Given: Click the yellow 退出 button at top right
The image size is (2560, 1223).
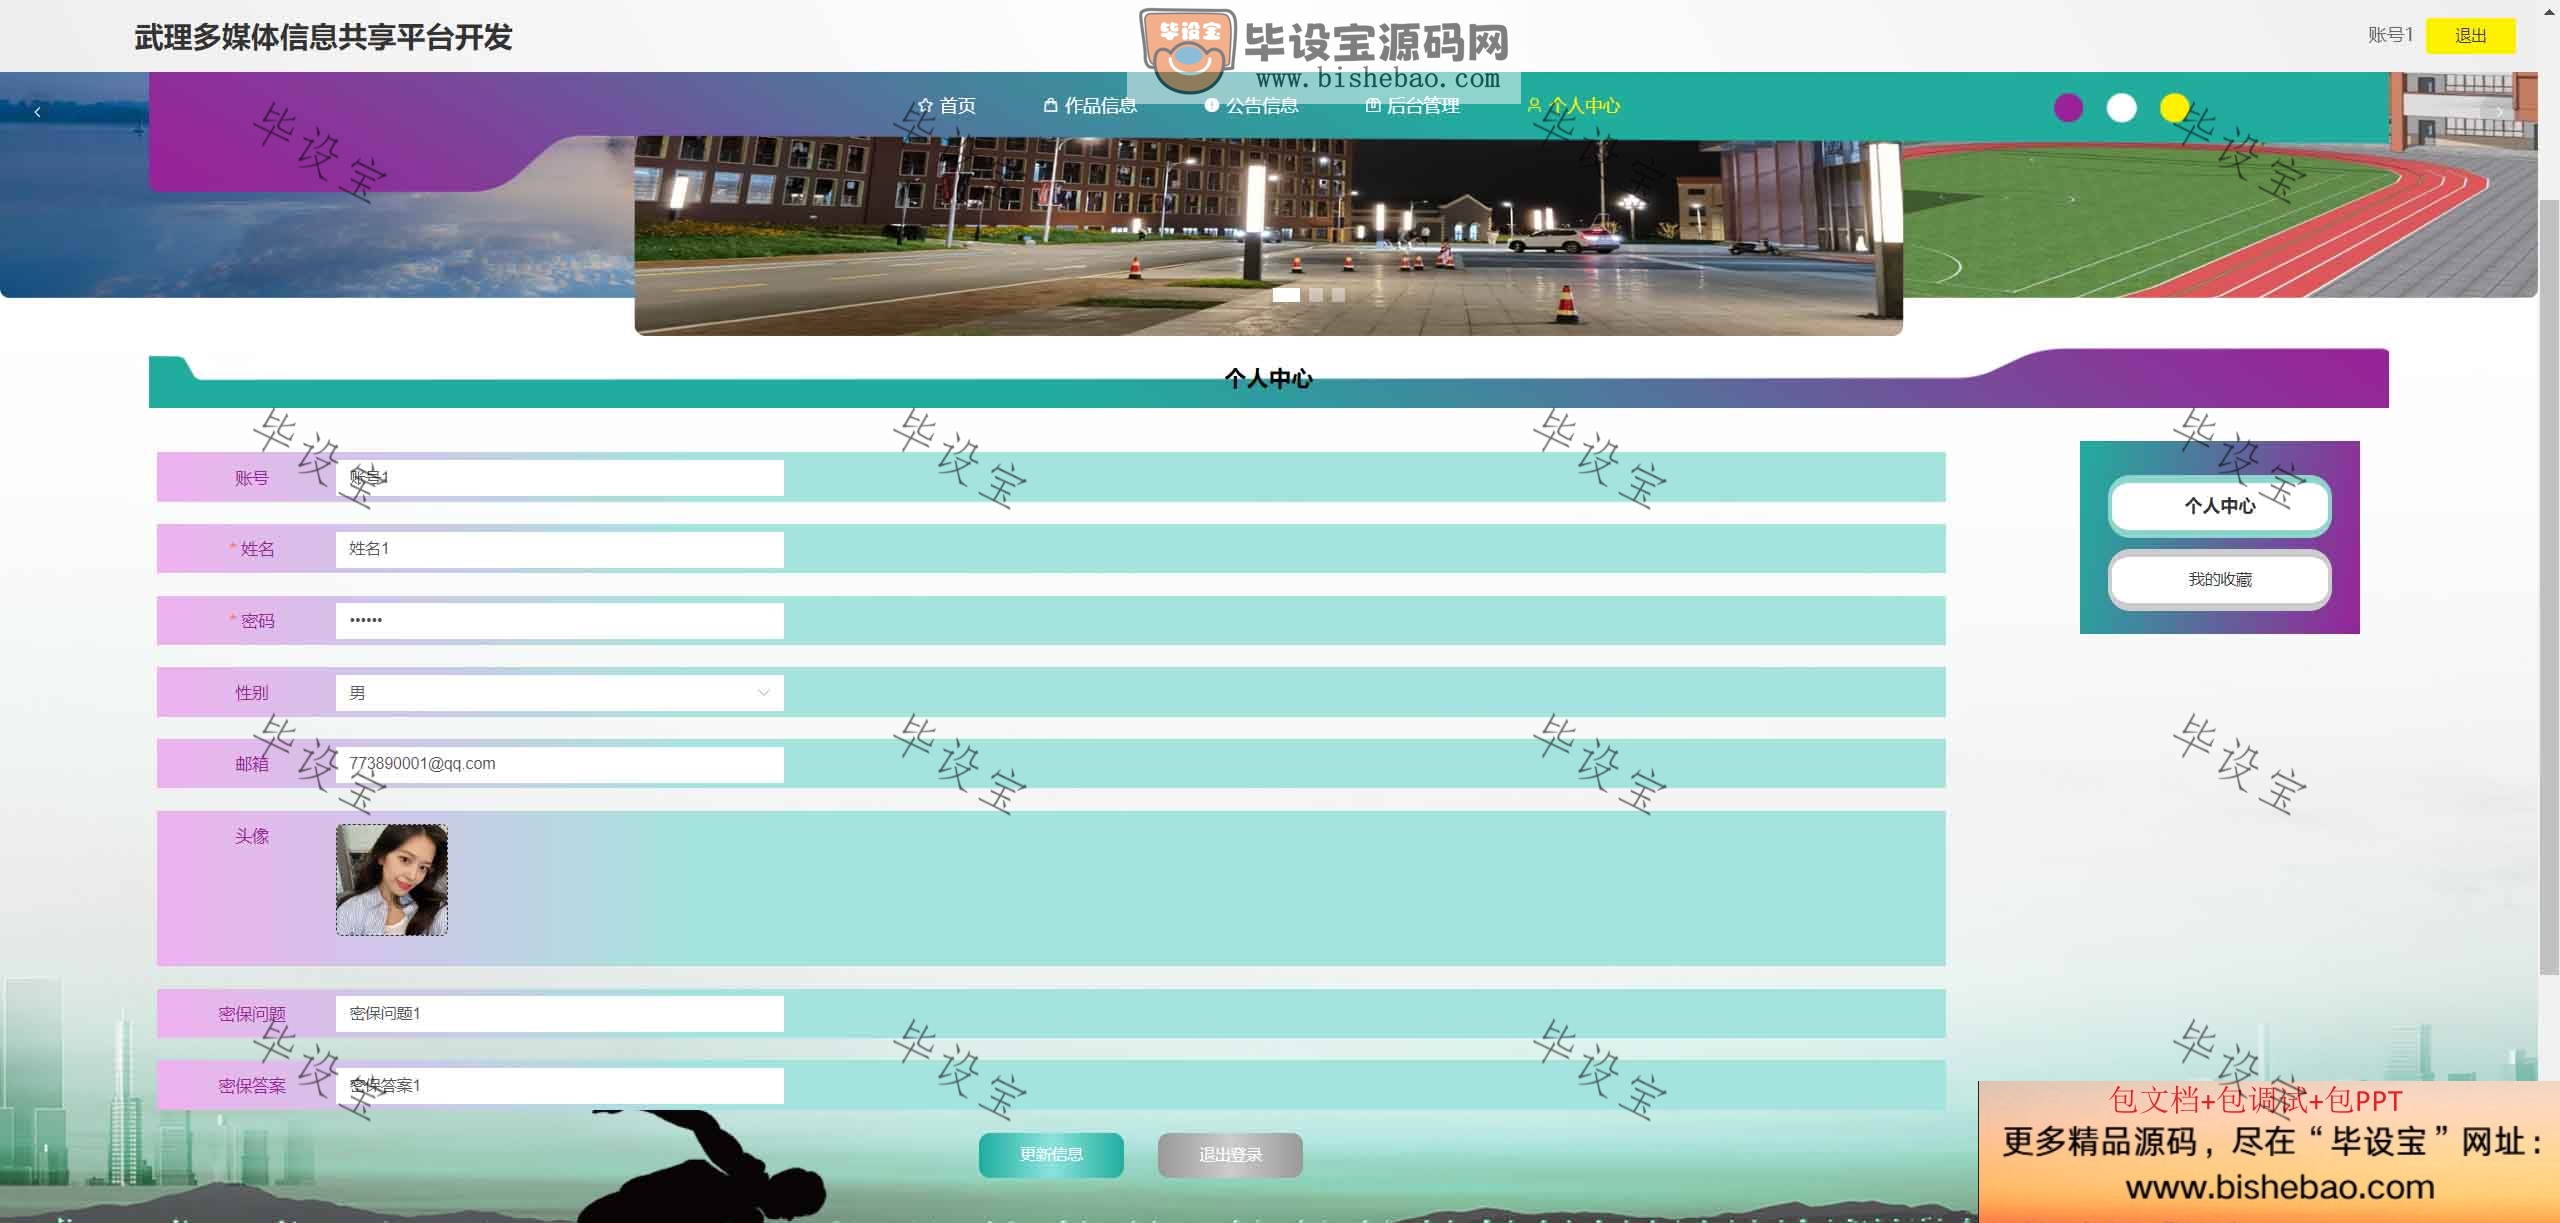Looking at the screenshot, I should 2470,36.
